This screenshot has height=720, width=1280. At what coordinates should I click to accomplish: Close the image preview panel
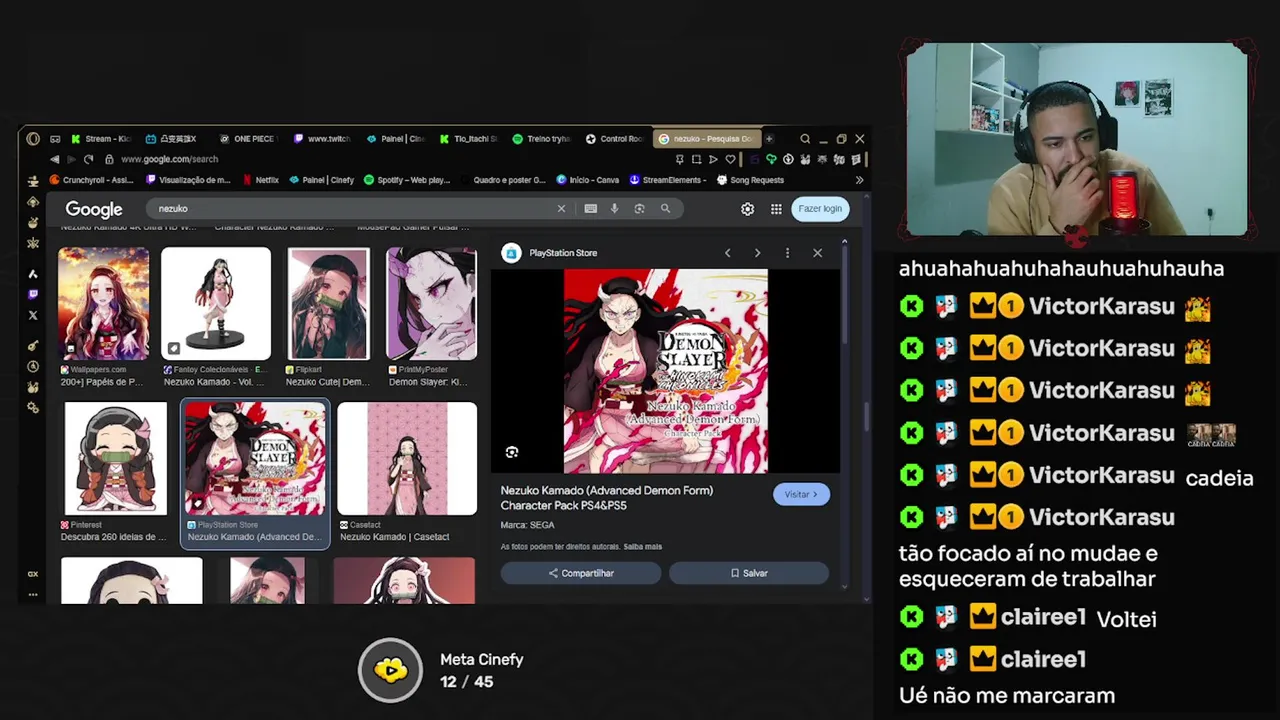[x=817, y=253]
